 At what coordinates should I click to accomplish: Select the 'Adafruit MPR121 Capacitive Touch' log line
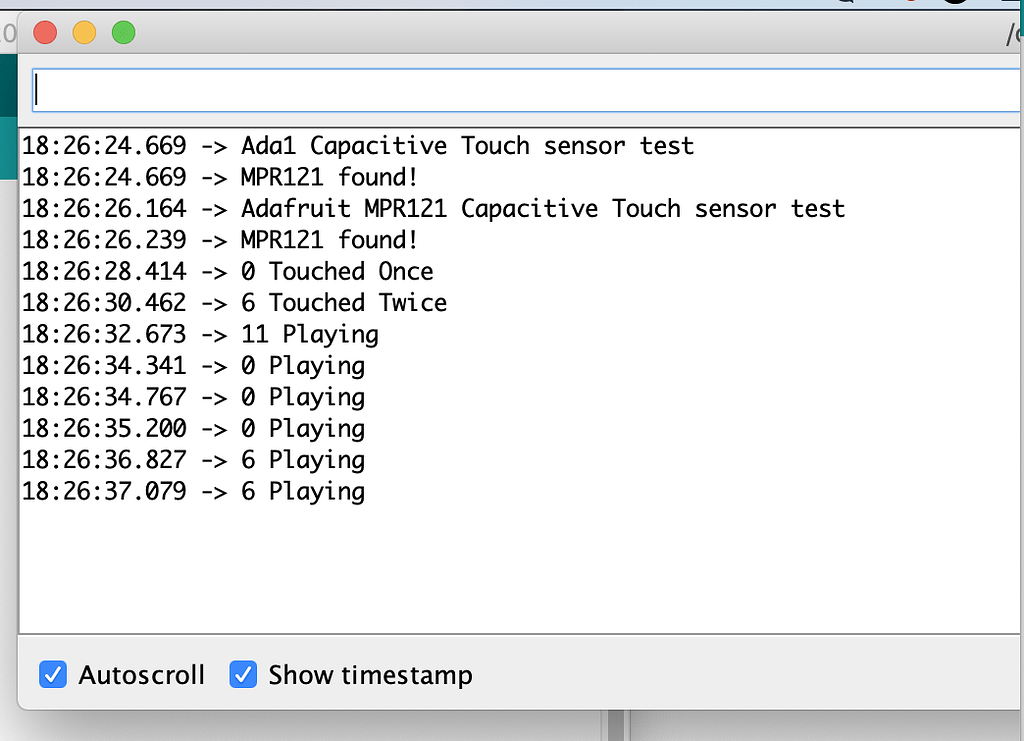(433, 209)
